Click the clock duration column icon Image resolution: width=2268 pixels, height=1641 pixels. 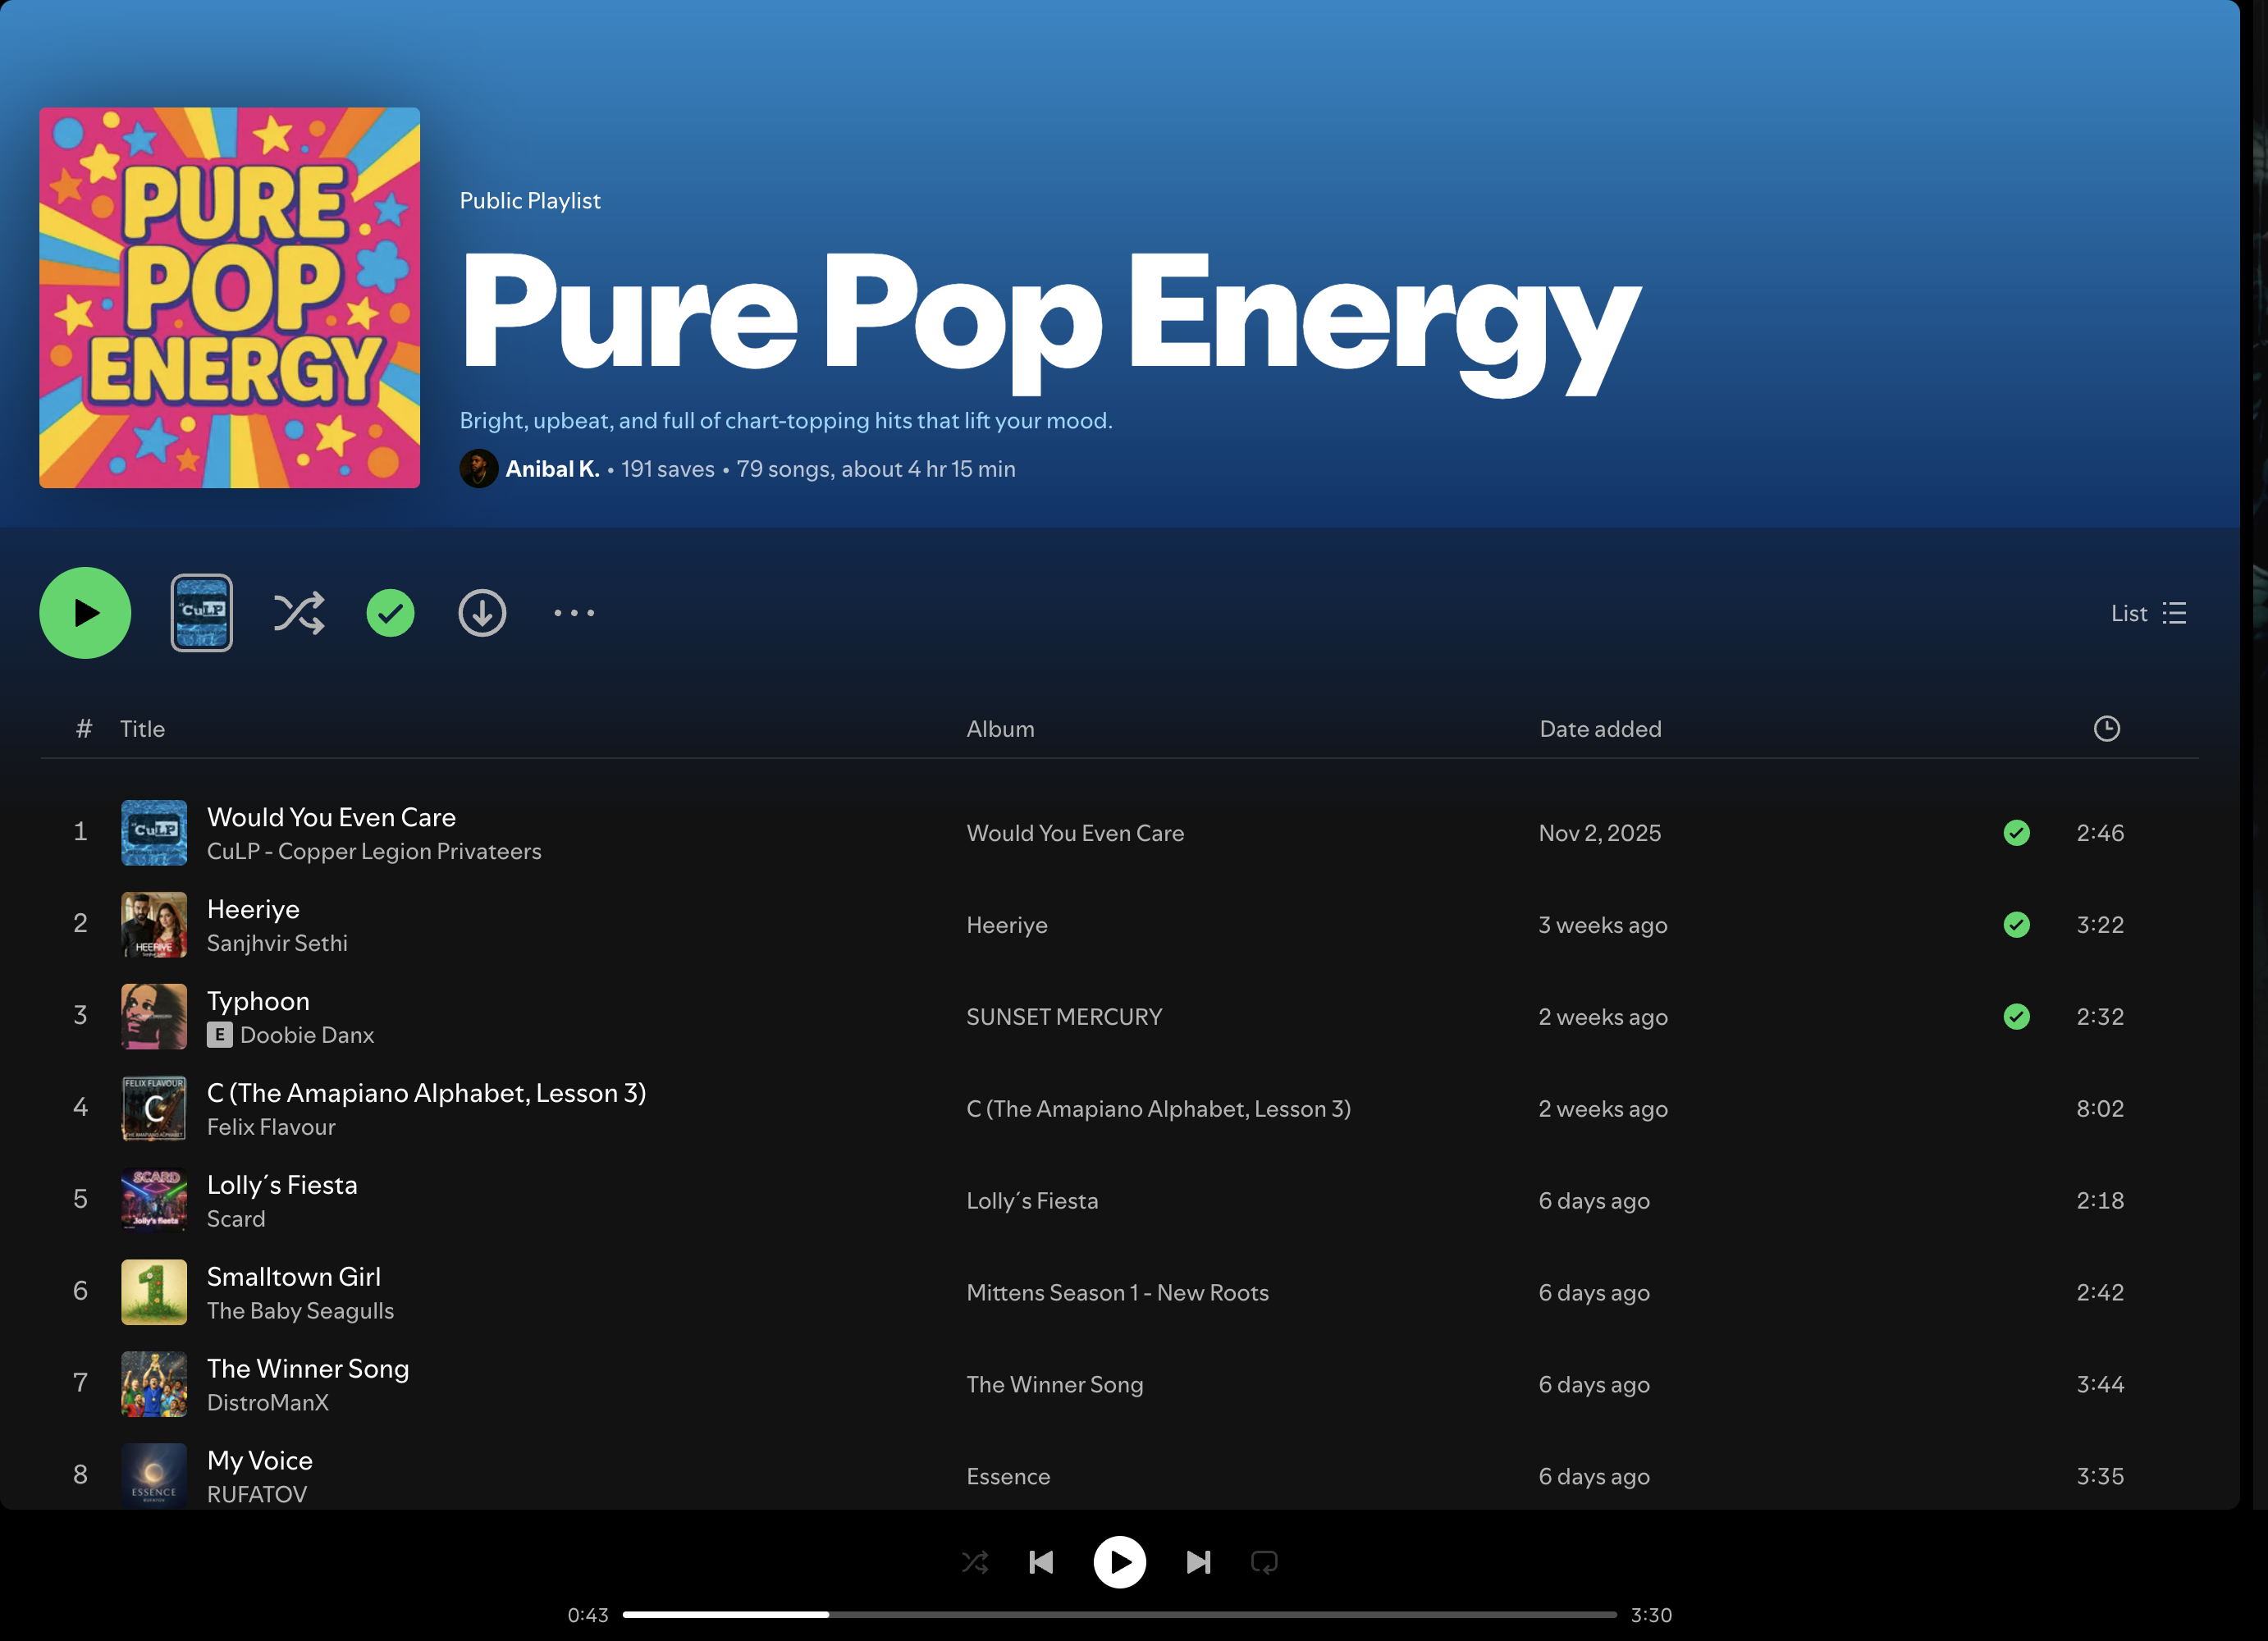tap(2106, 729)
